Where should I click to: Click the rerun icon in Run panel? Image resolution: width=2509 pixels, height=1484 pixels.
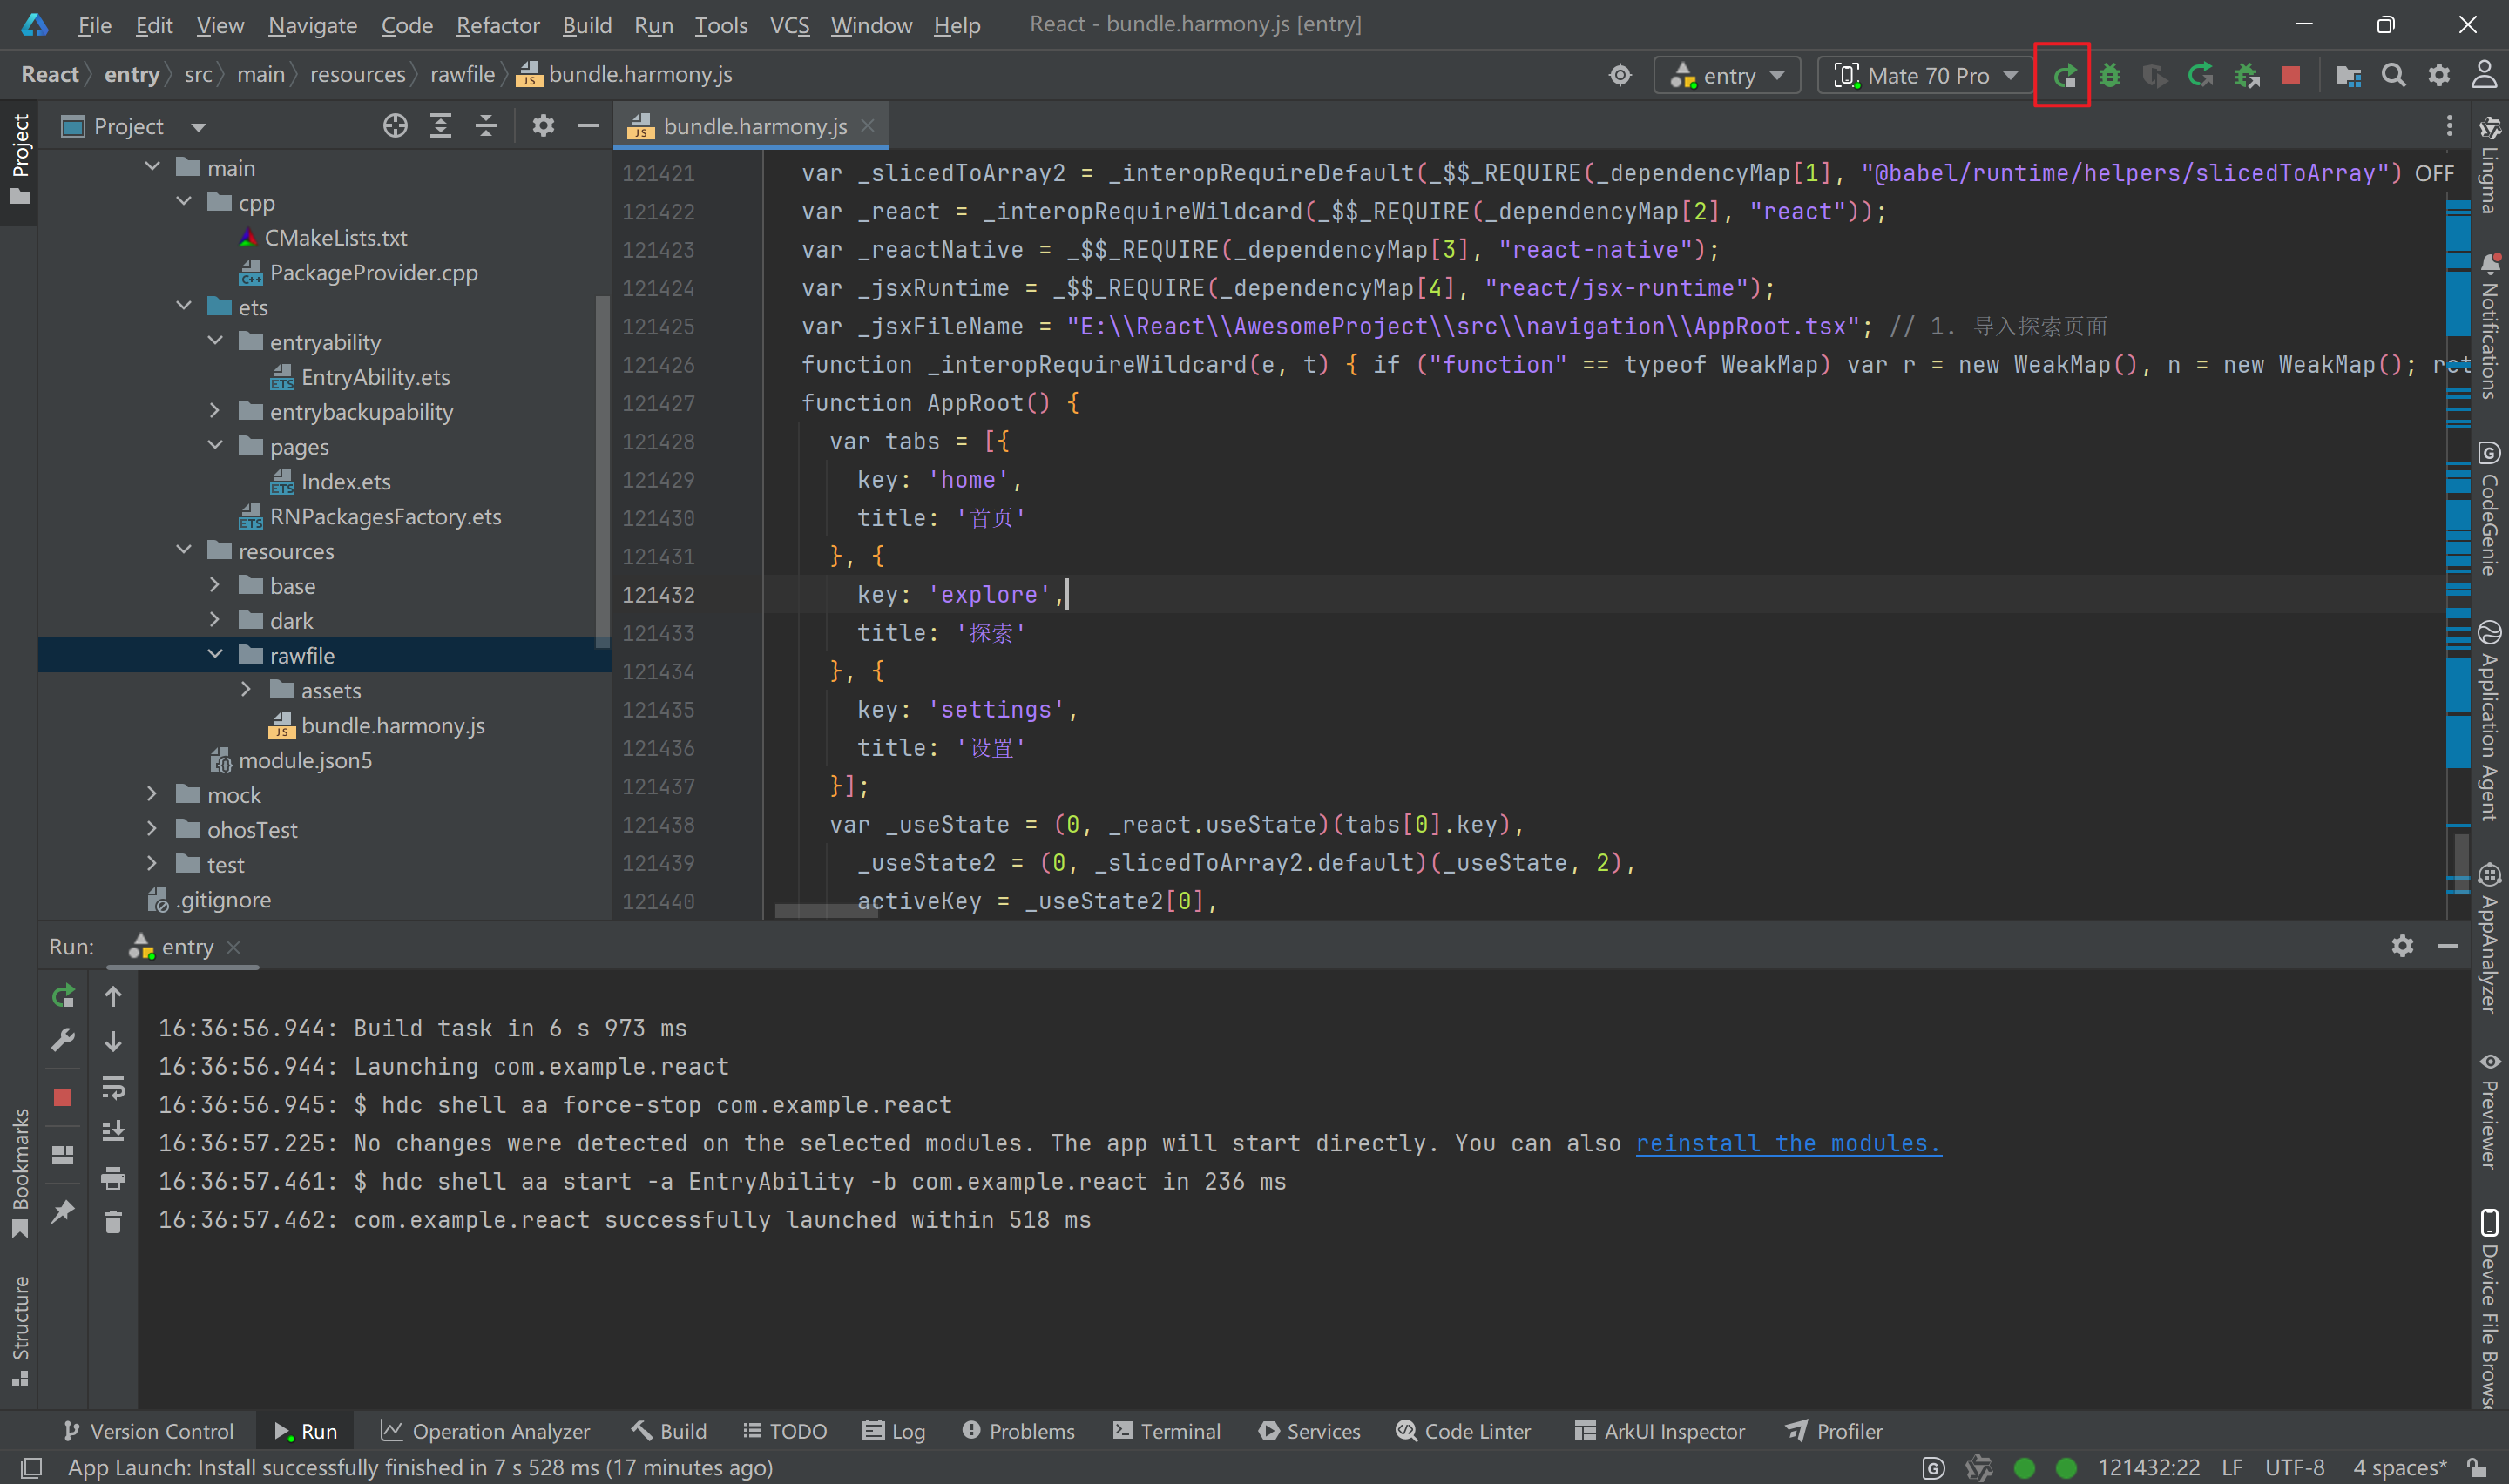[x=63, y=996]
